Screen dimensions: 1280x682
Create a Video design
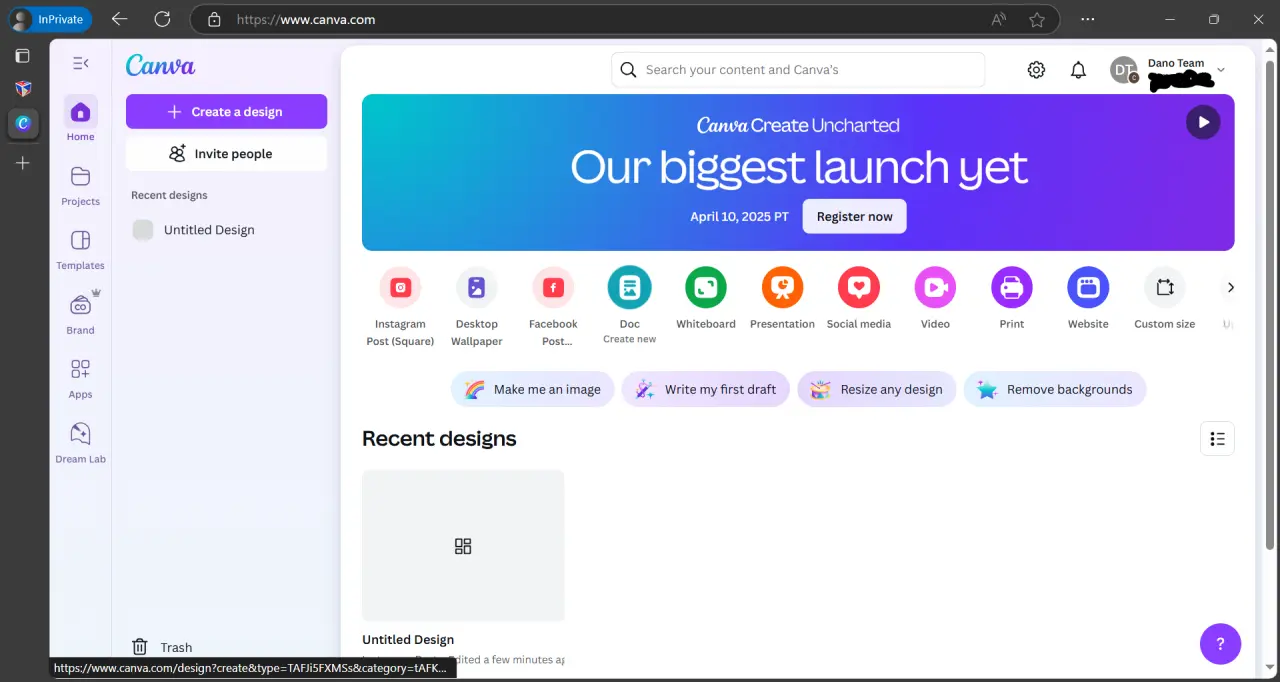tap(935, 298)
